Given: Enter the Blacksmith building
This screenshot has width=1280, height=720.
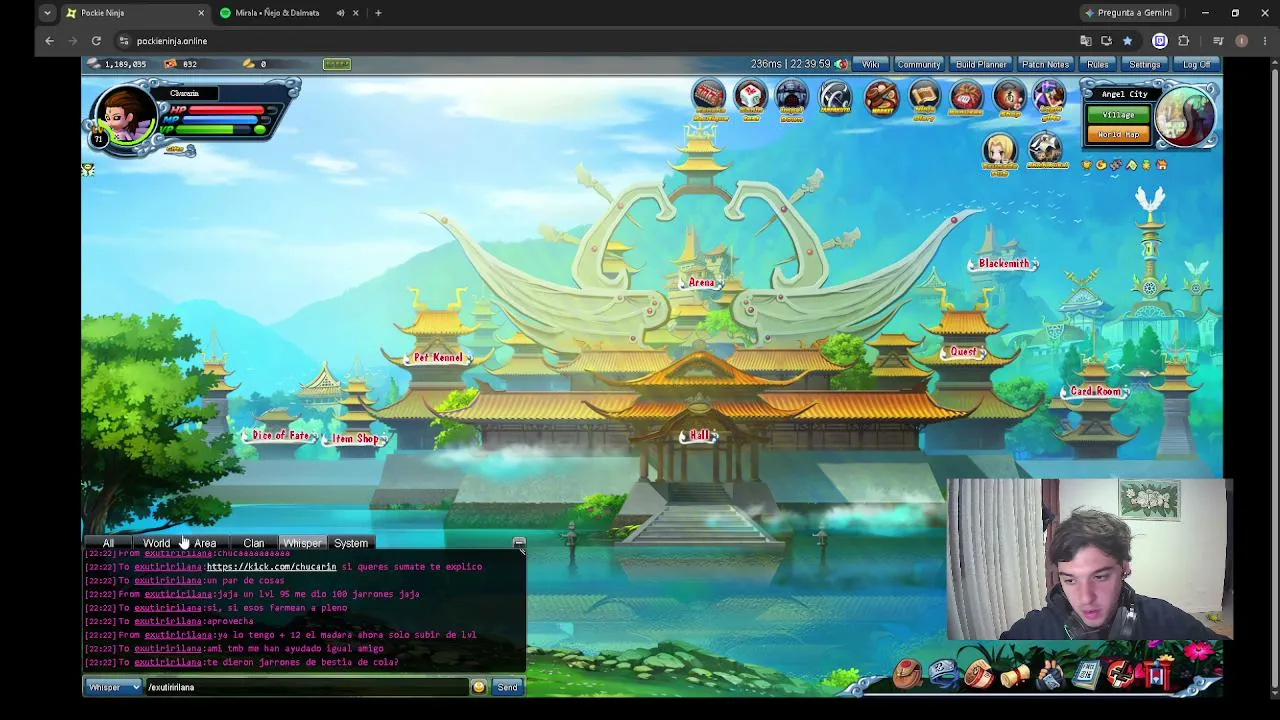Looking at the screenshot, I should [1004, 264].
